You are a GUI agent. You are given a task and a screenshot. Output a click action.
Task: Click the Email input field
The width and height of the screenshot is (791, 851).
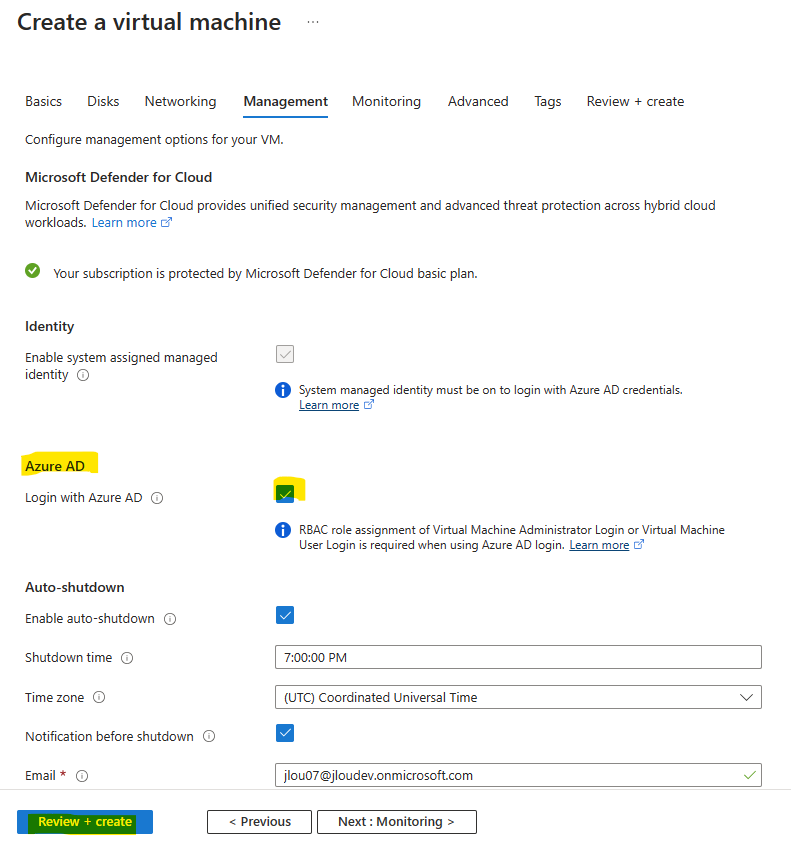(x=518, y=776)
